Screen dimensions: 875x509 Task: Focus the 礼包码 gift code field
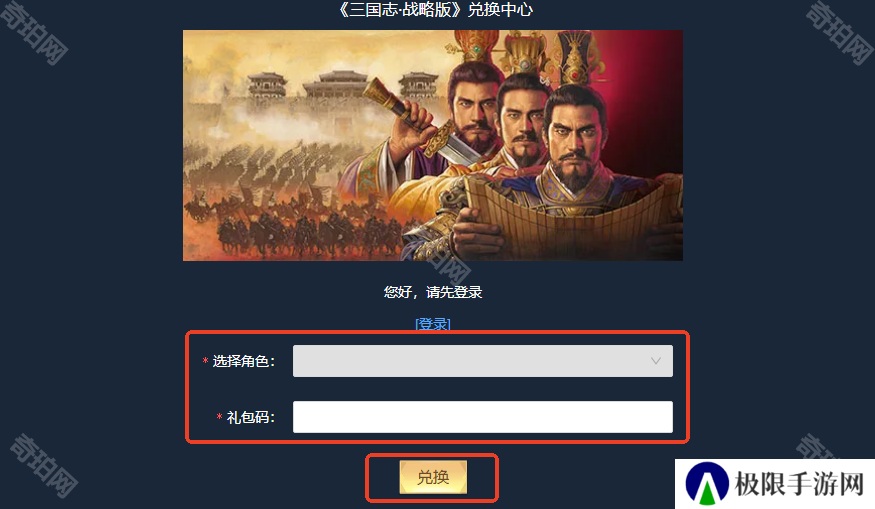coord(483,417)
